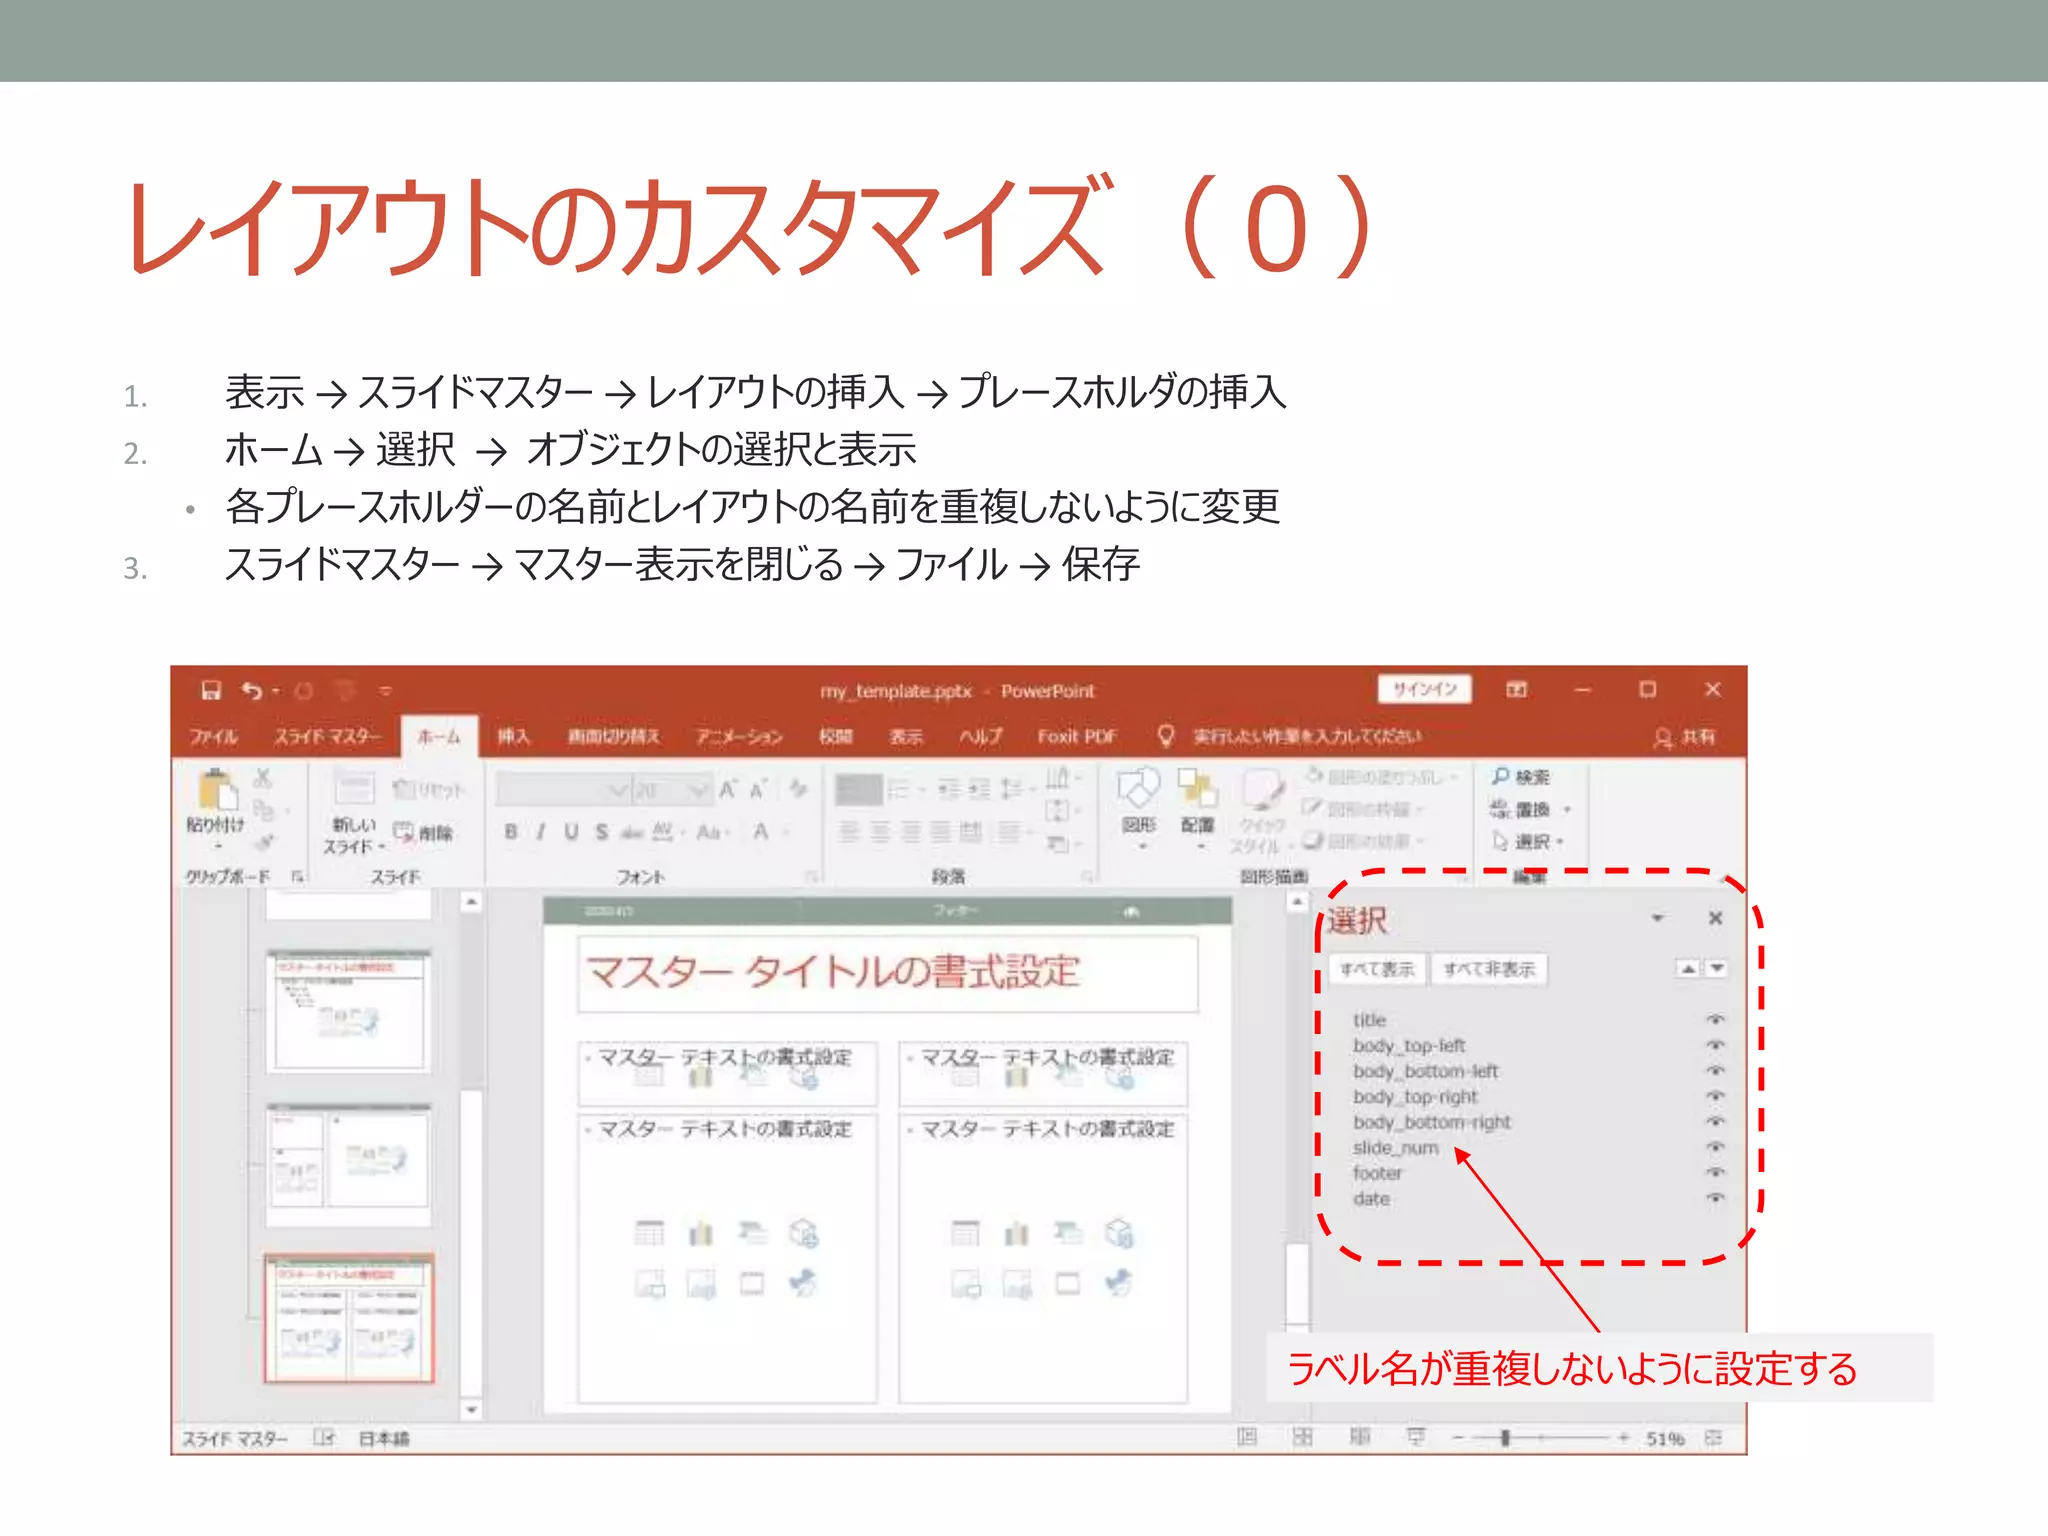Open the Shapes (図形) gallery icon
Image resolution: width=2048 pixels, height=1536 pixels.
point(1138,790)
